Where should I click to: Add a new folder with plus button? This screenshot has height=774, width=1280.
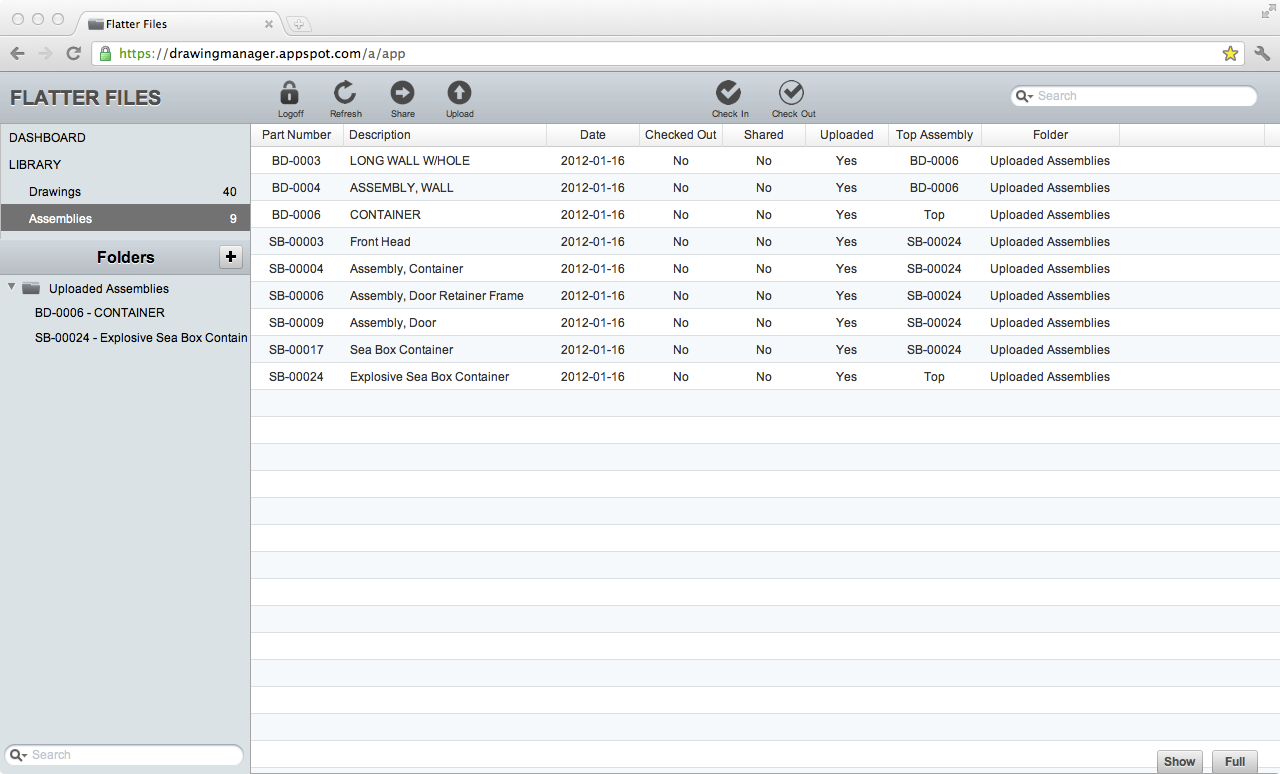pos(230,257)
